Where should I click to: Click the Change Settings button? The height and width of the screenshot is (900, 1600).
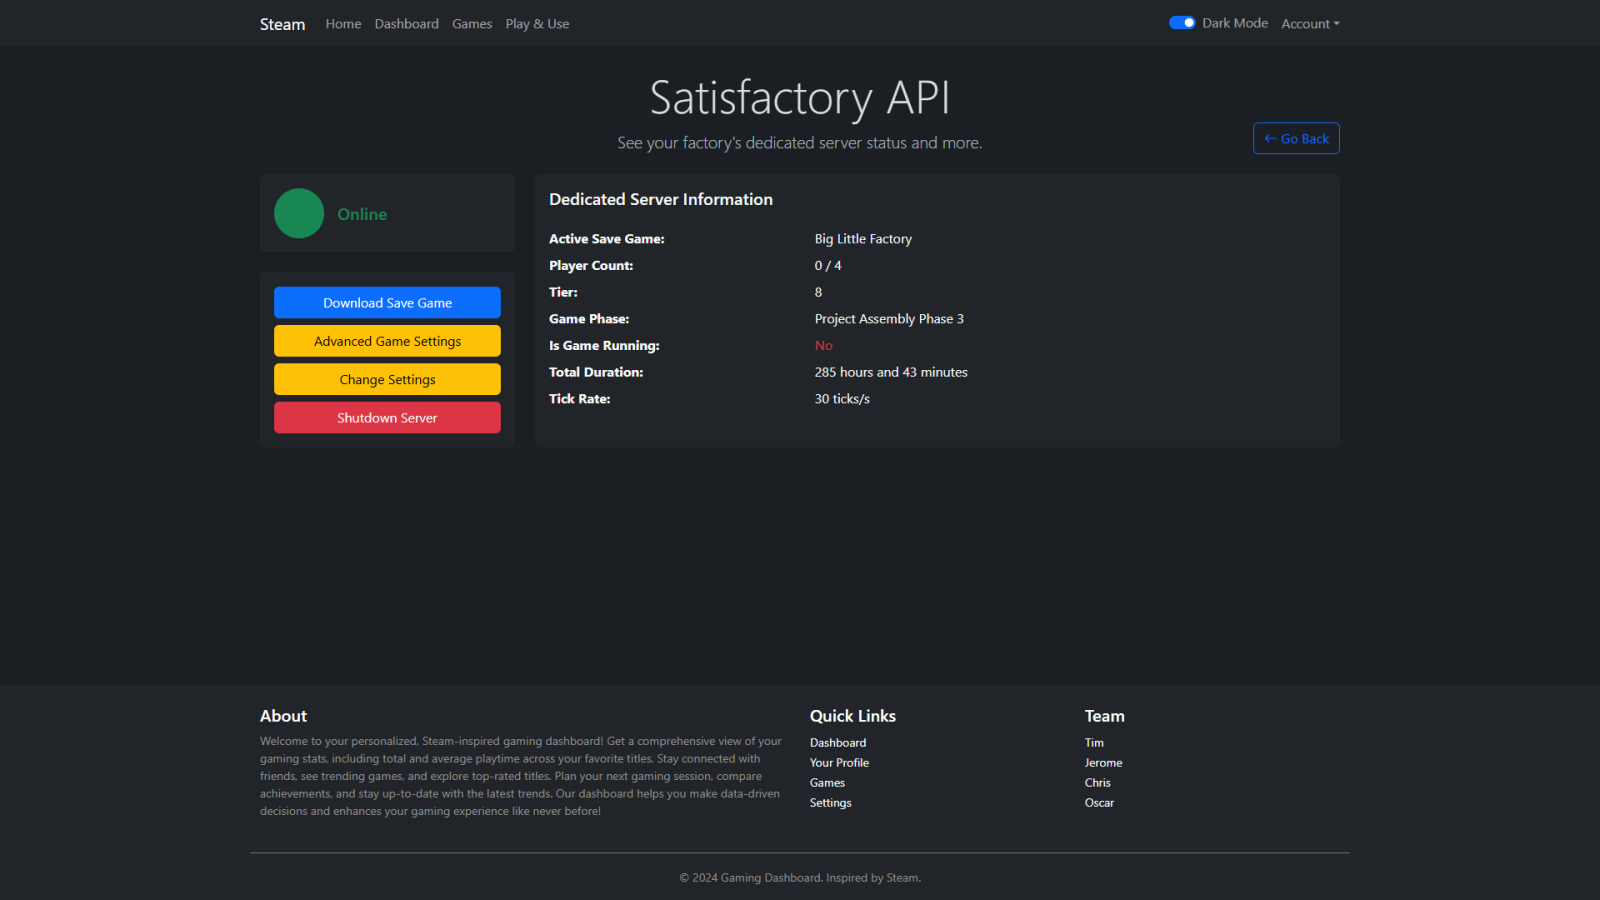point(387,379)
